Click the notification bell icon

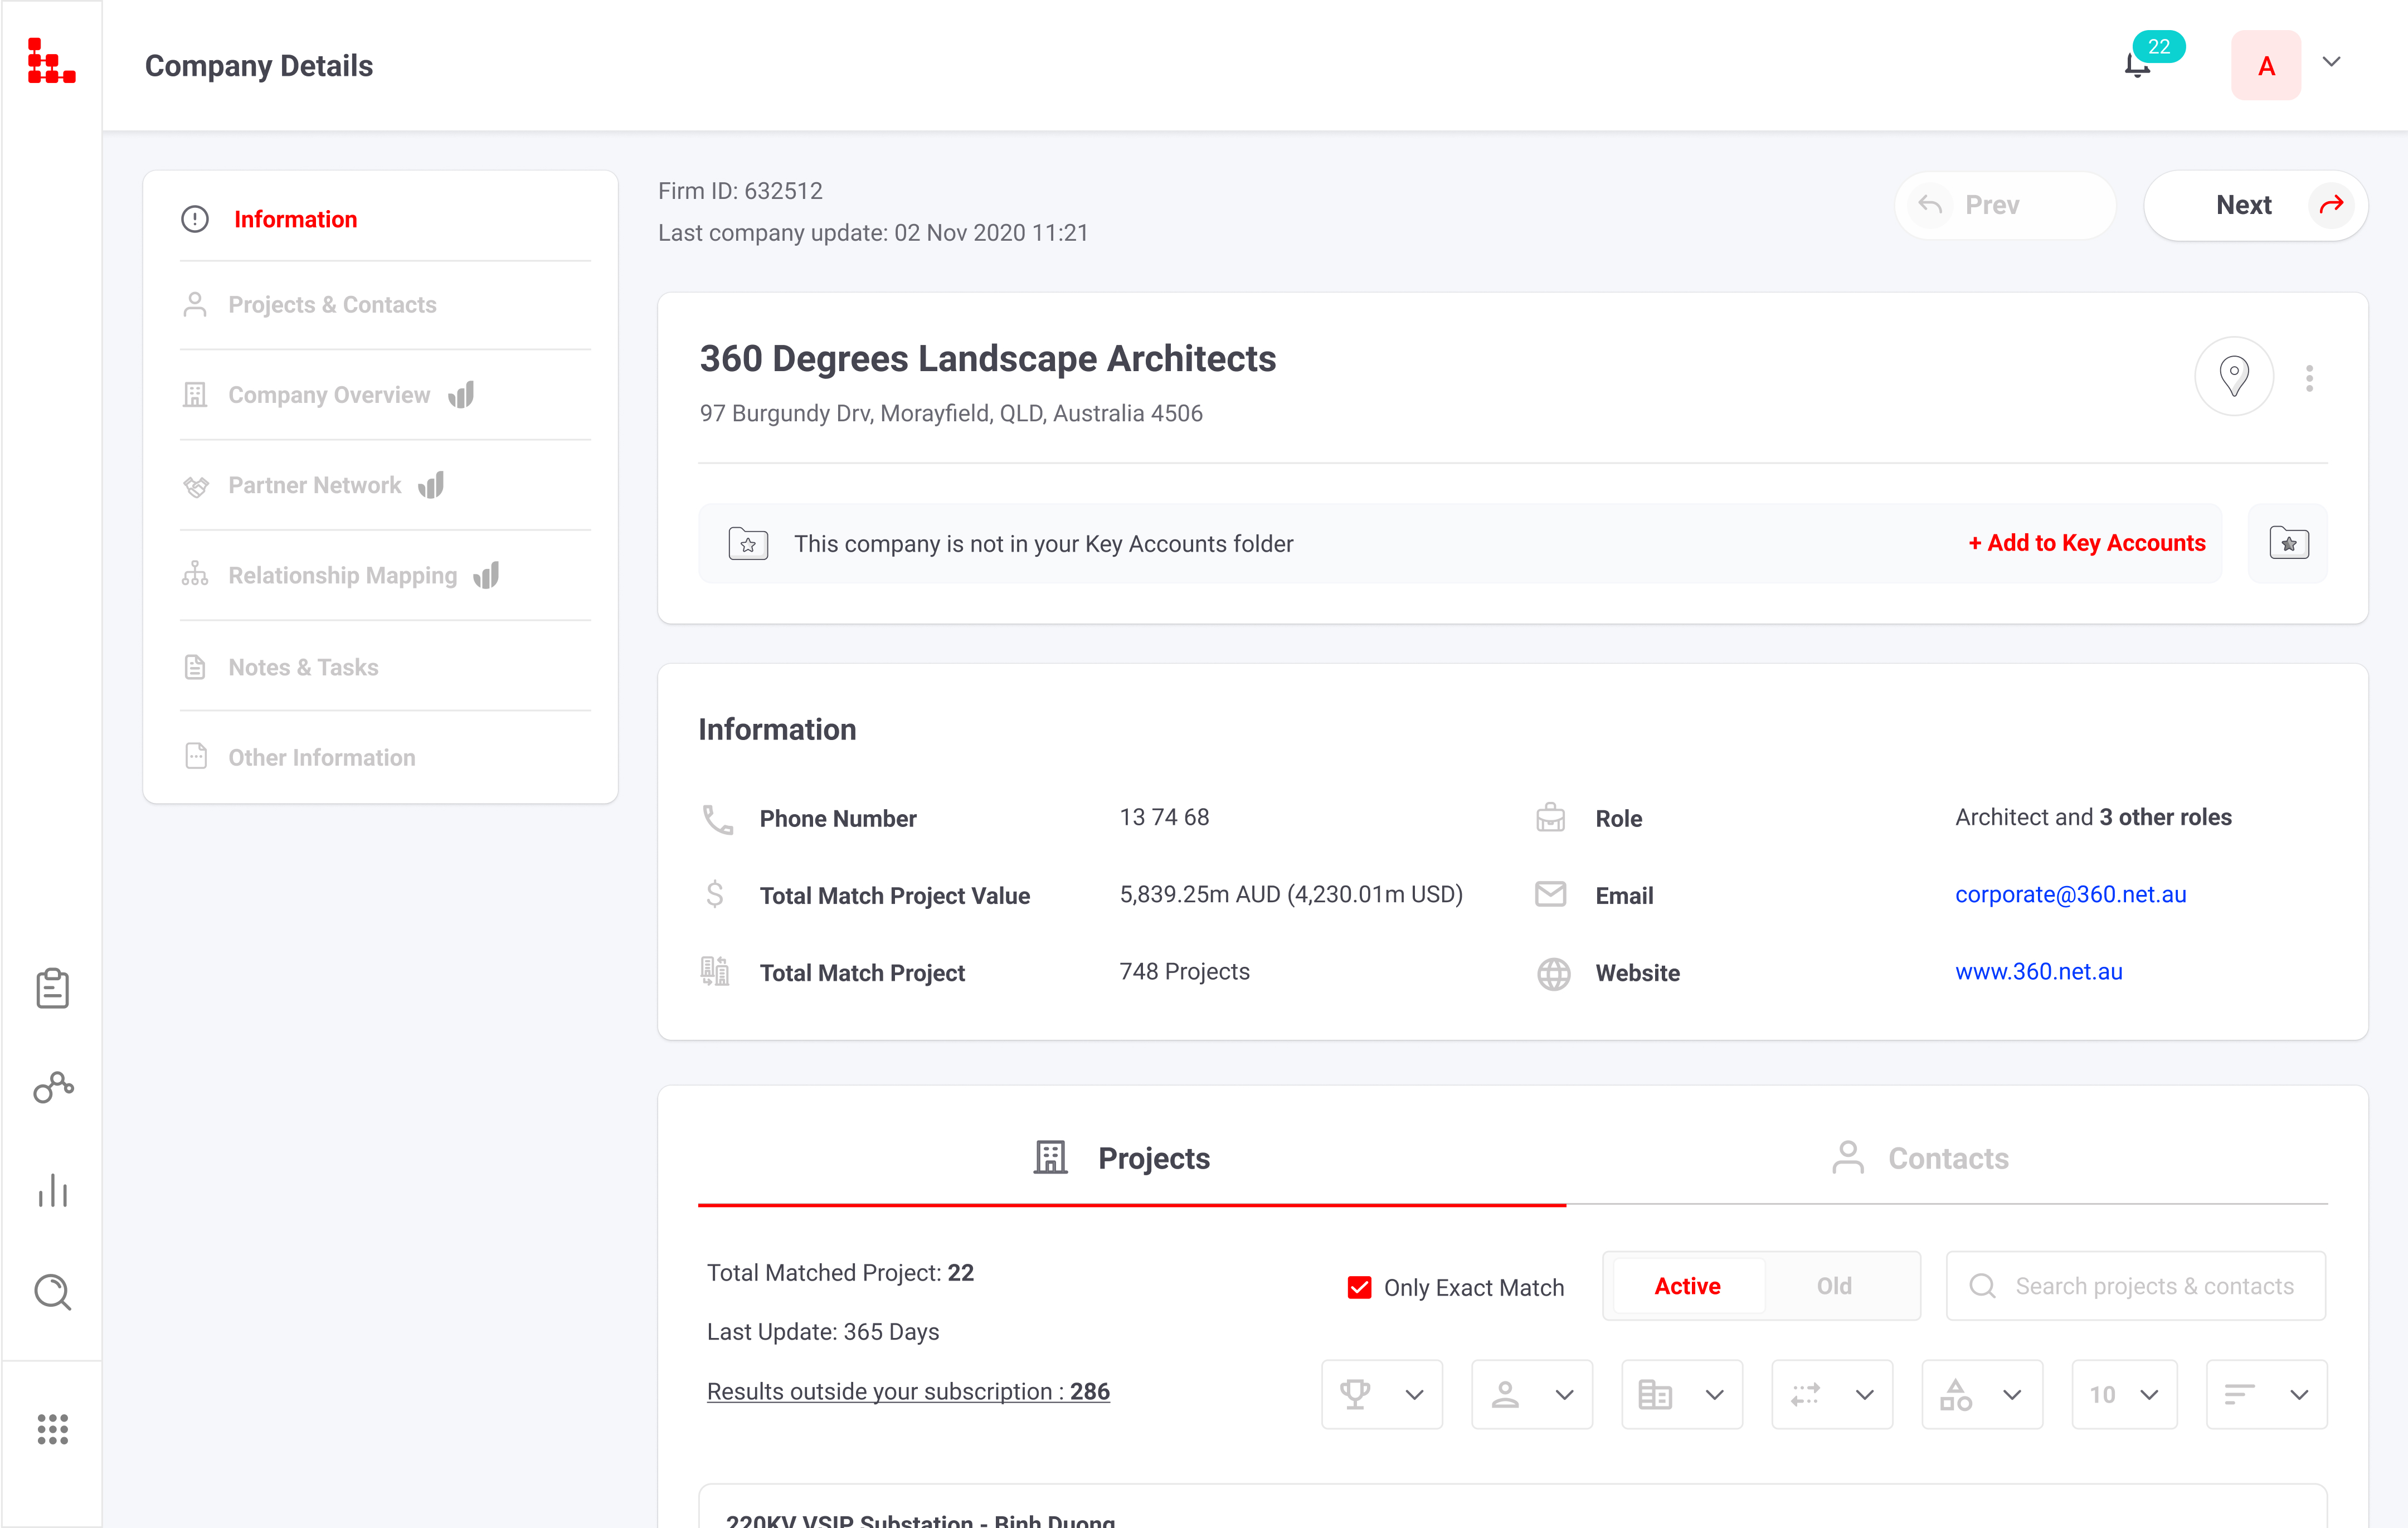(2137, 66)
